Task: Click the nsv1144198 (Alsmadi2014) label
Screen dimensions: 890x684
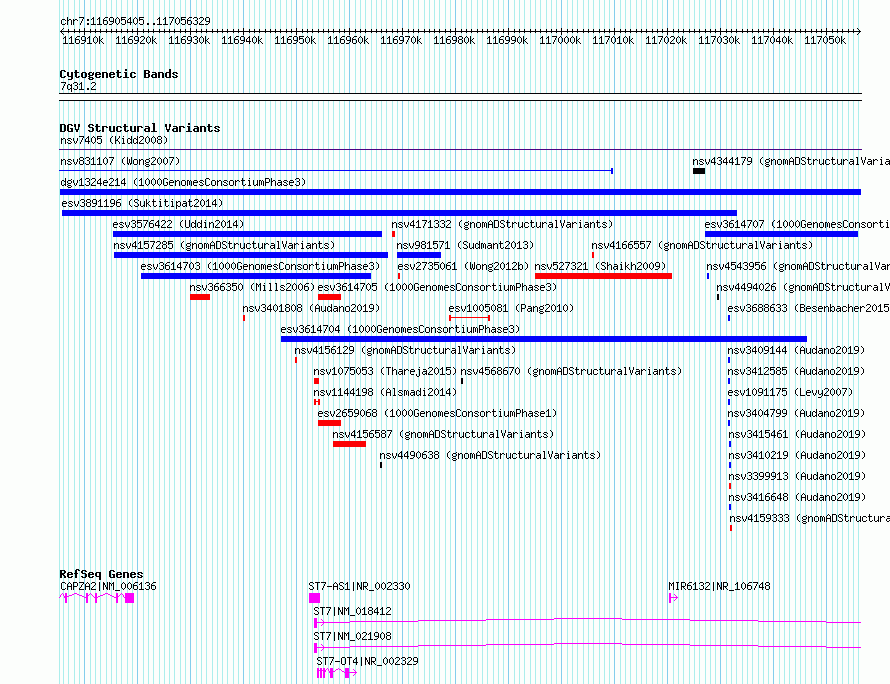Action: (x=385, y=392)
